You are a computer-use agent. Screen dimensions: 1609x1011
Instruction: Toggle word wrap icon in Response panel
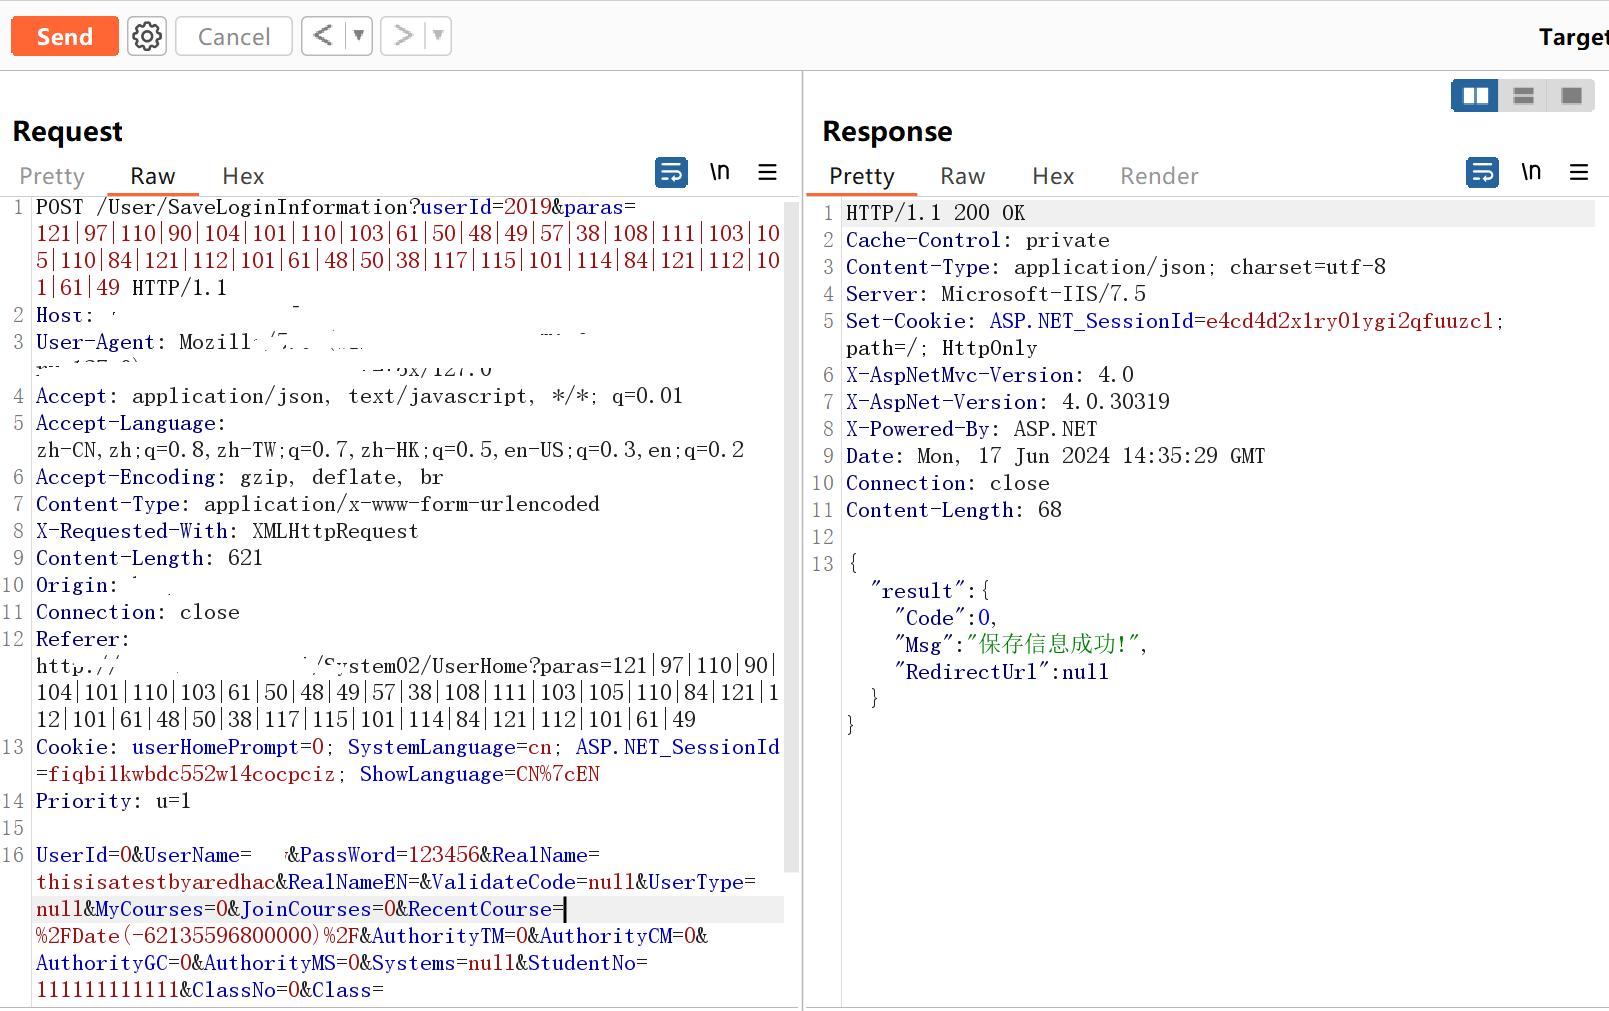pyautogui.click(x=1482, y=172)
